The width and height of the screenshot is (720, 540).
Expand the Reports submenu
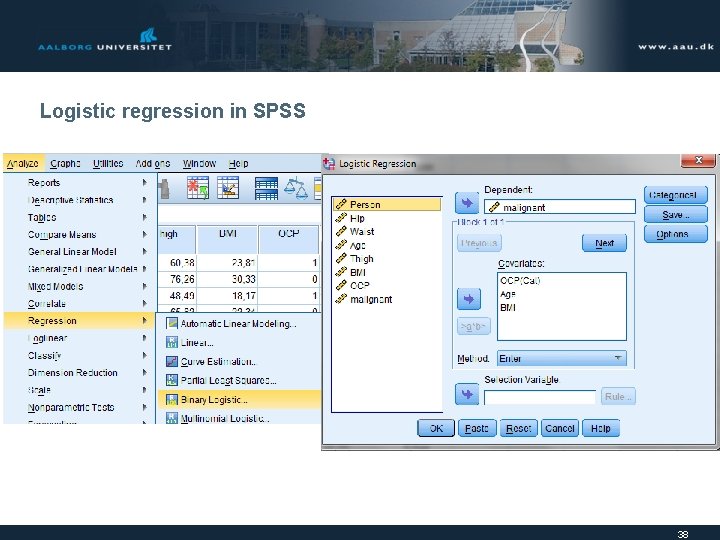coord(80,183)
